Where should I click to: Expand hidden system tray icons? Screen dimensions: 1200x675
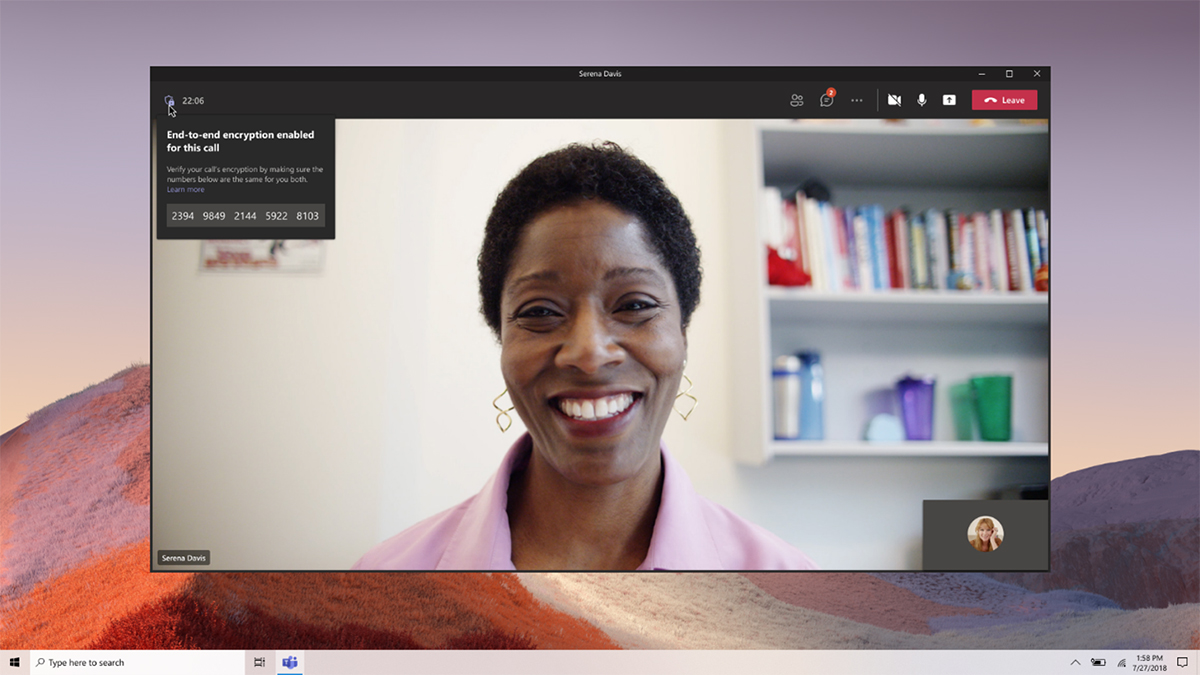coord(1075,662)
